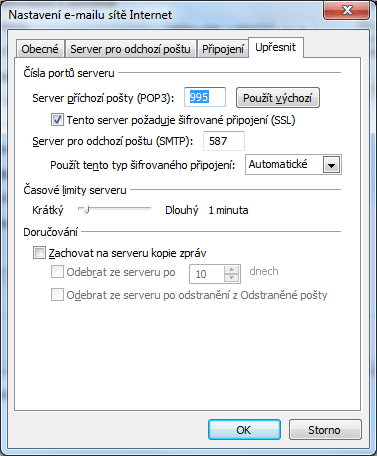377x456 pixels.
Task: Click the Použít výchozí button
Action: click(278, 98)
